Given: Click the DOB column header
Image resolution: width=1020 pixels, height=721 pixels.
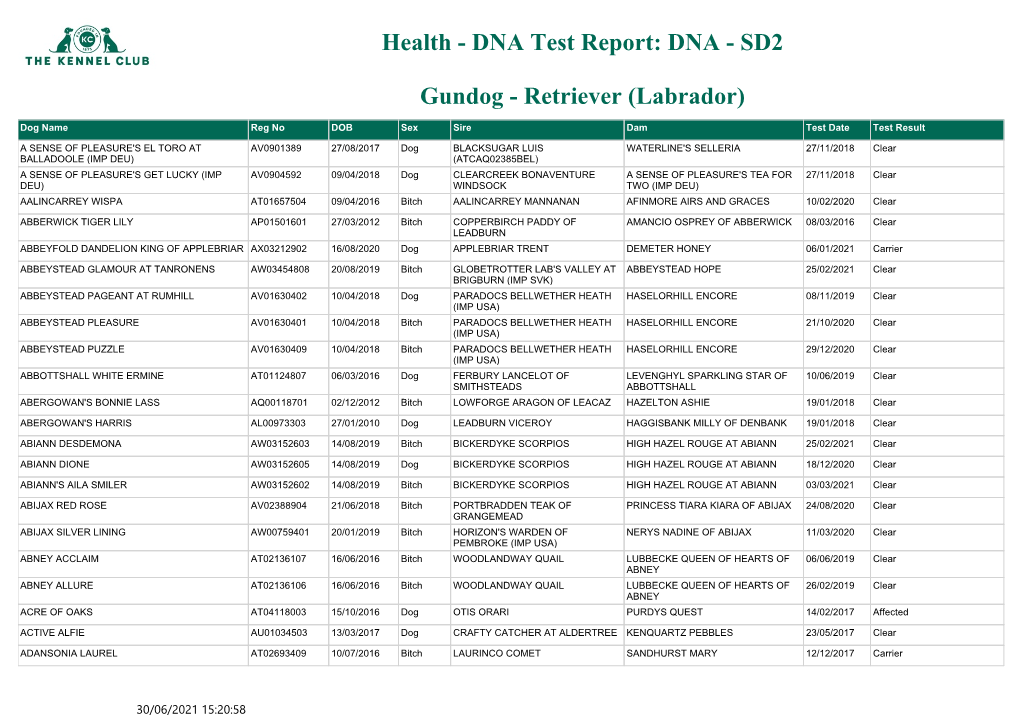Looking at the screenshot, I should click(341, 128).
